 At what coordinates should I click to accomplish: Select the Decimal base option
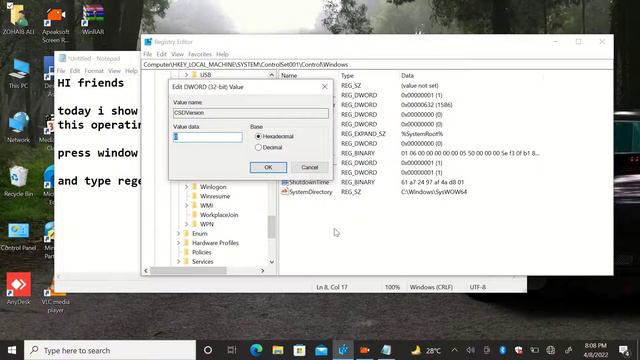269,147
